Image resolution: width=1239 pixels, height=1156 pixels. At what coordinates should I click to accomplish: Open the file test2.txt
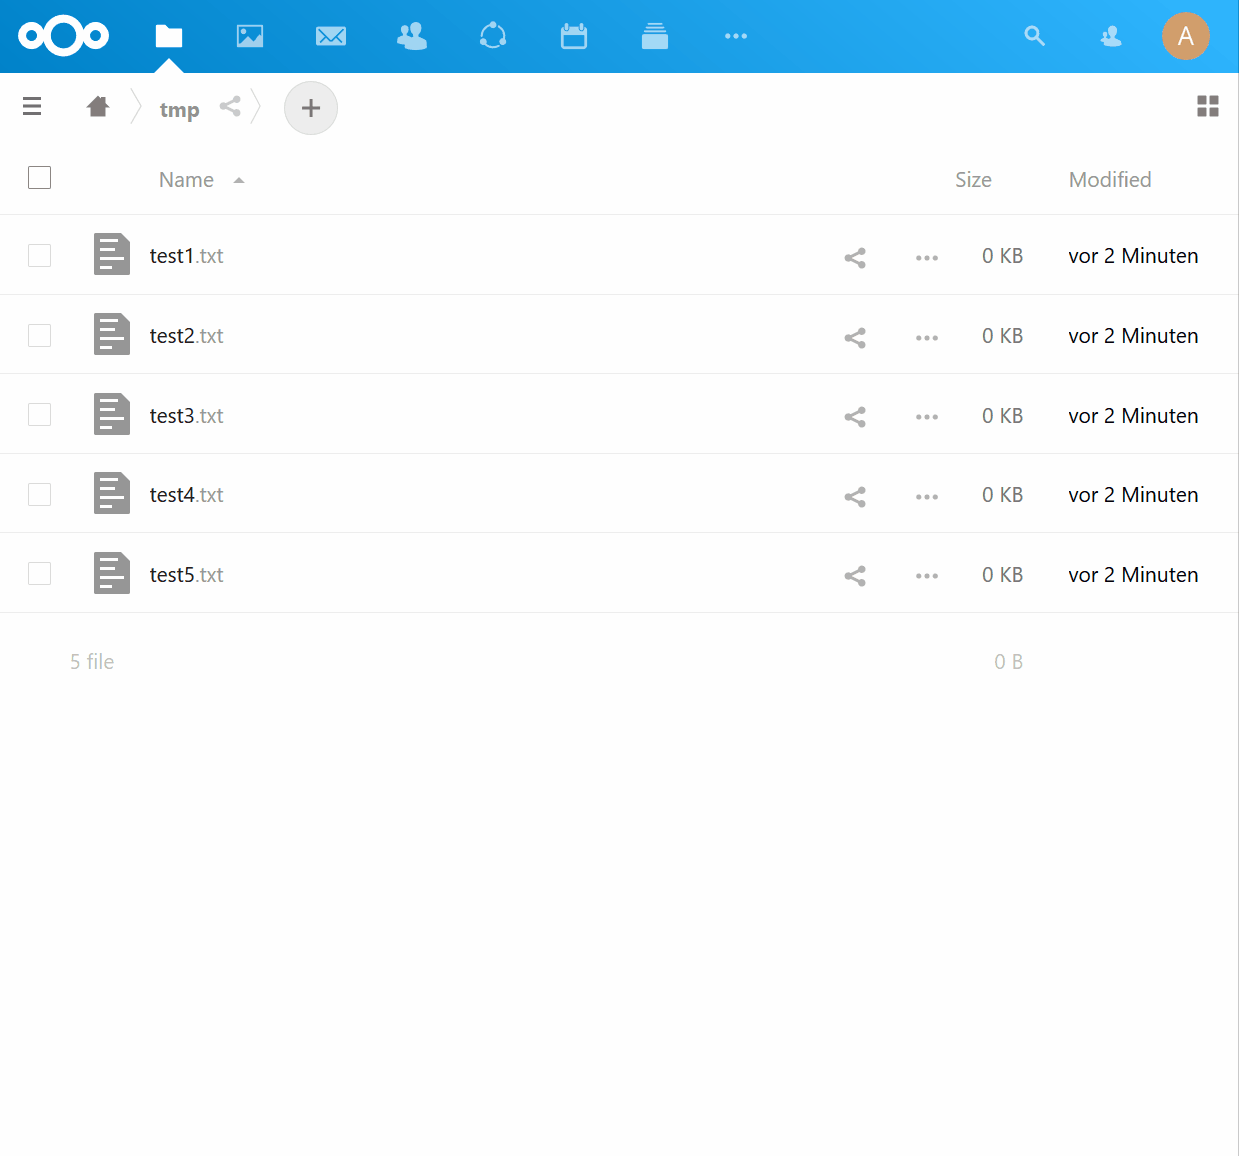tap(187, 336)
